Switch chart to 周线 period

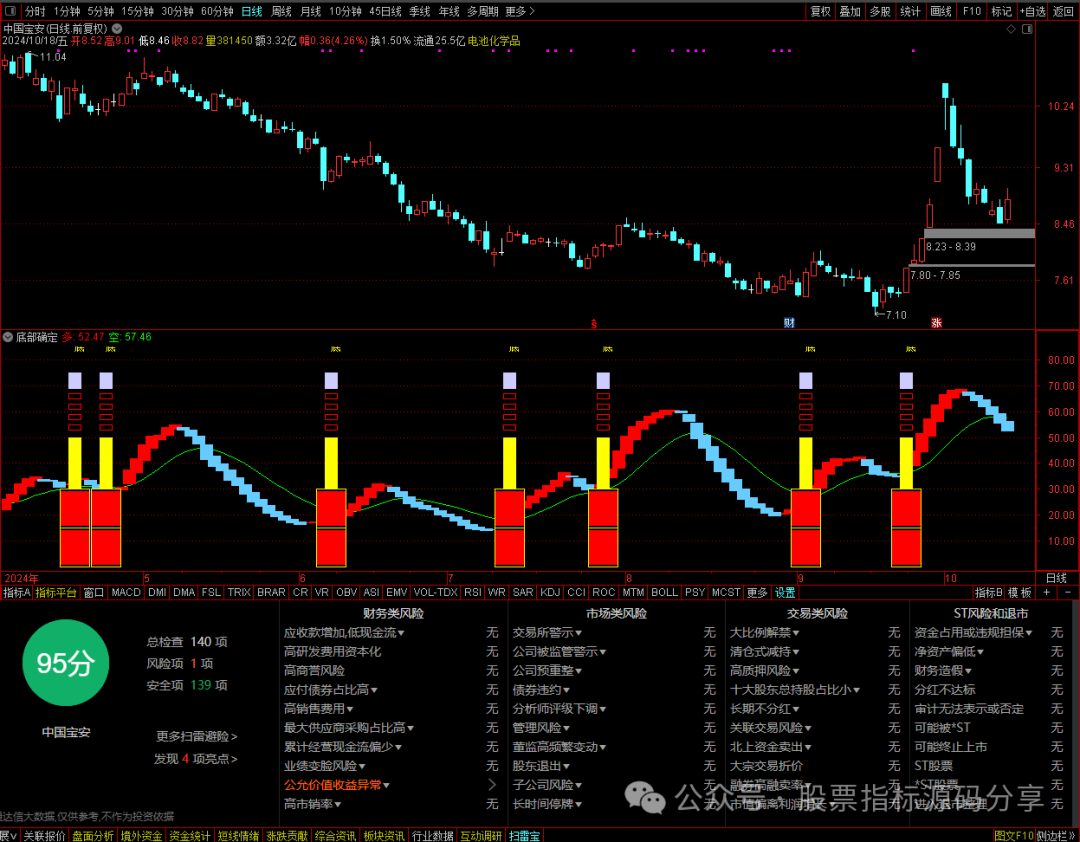point(281,12)
